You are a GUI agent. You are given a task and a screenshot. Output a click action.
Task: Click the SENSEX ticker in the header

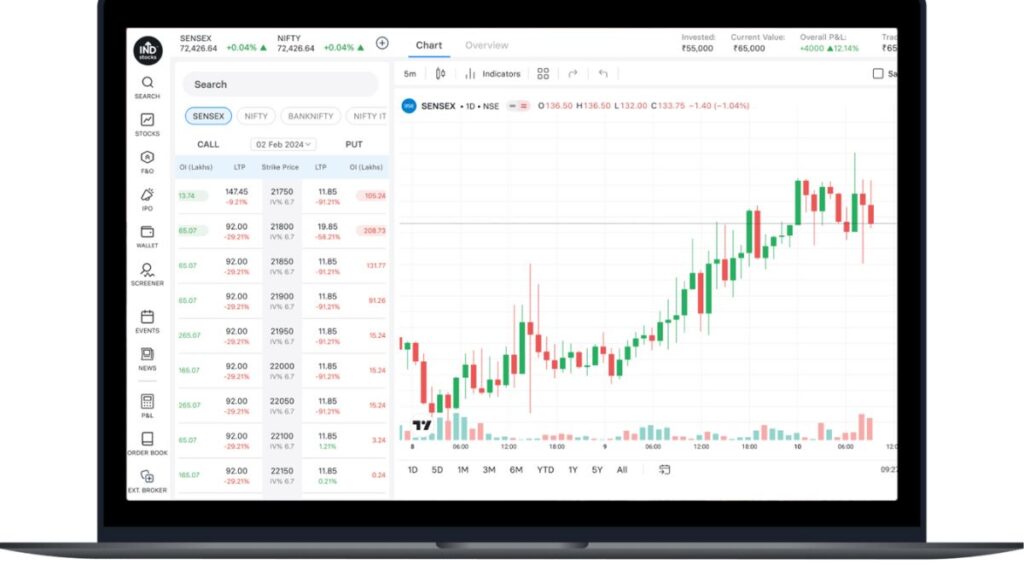(223, 44)
